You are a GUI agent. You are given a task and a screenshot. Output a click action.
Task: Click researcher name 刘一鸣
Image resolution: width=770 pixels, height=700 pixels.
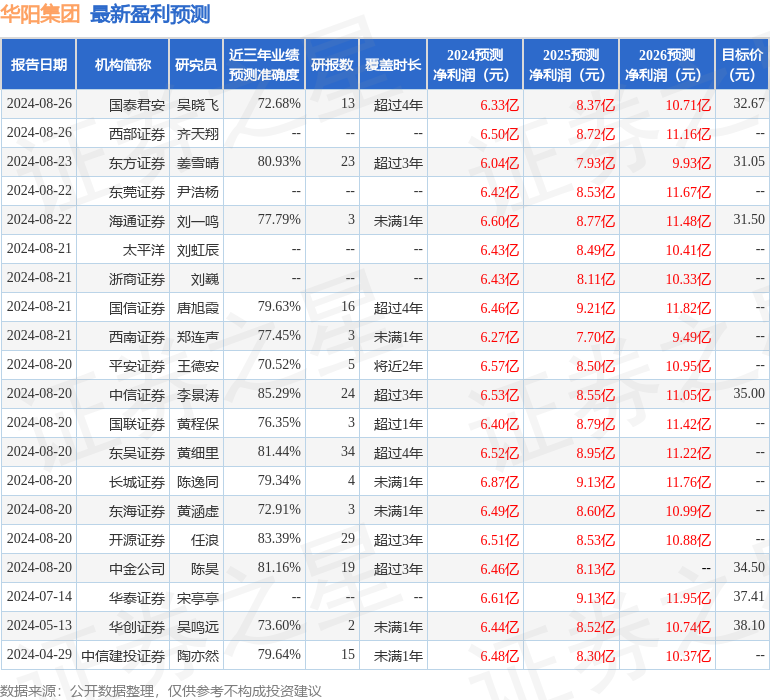point(198,221)
